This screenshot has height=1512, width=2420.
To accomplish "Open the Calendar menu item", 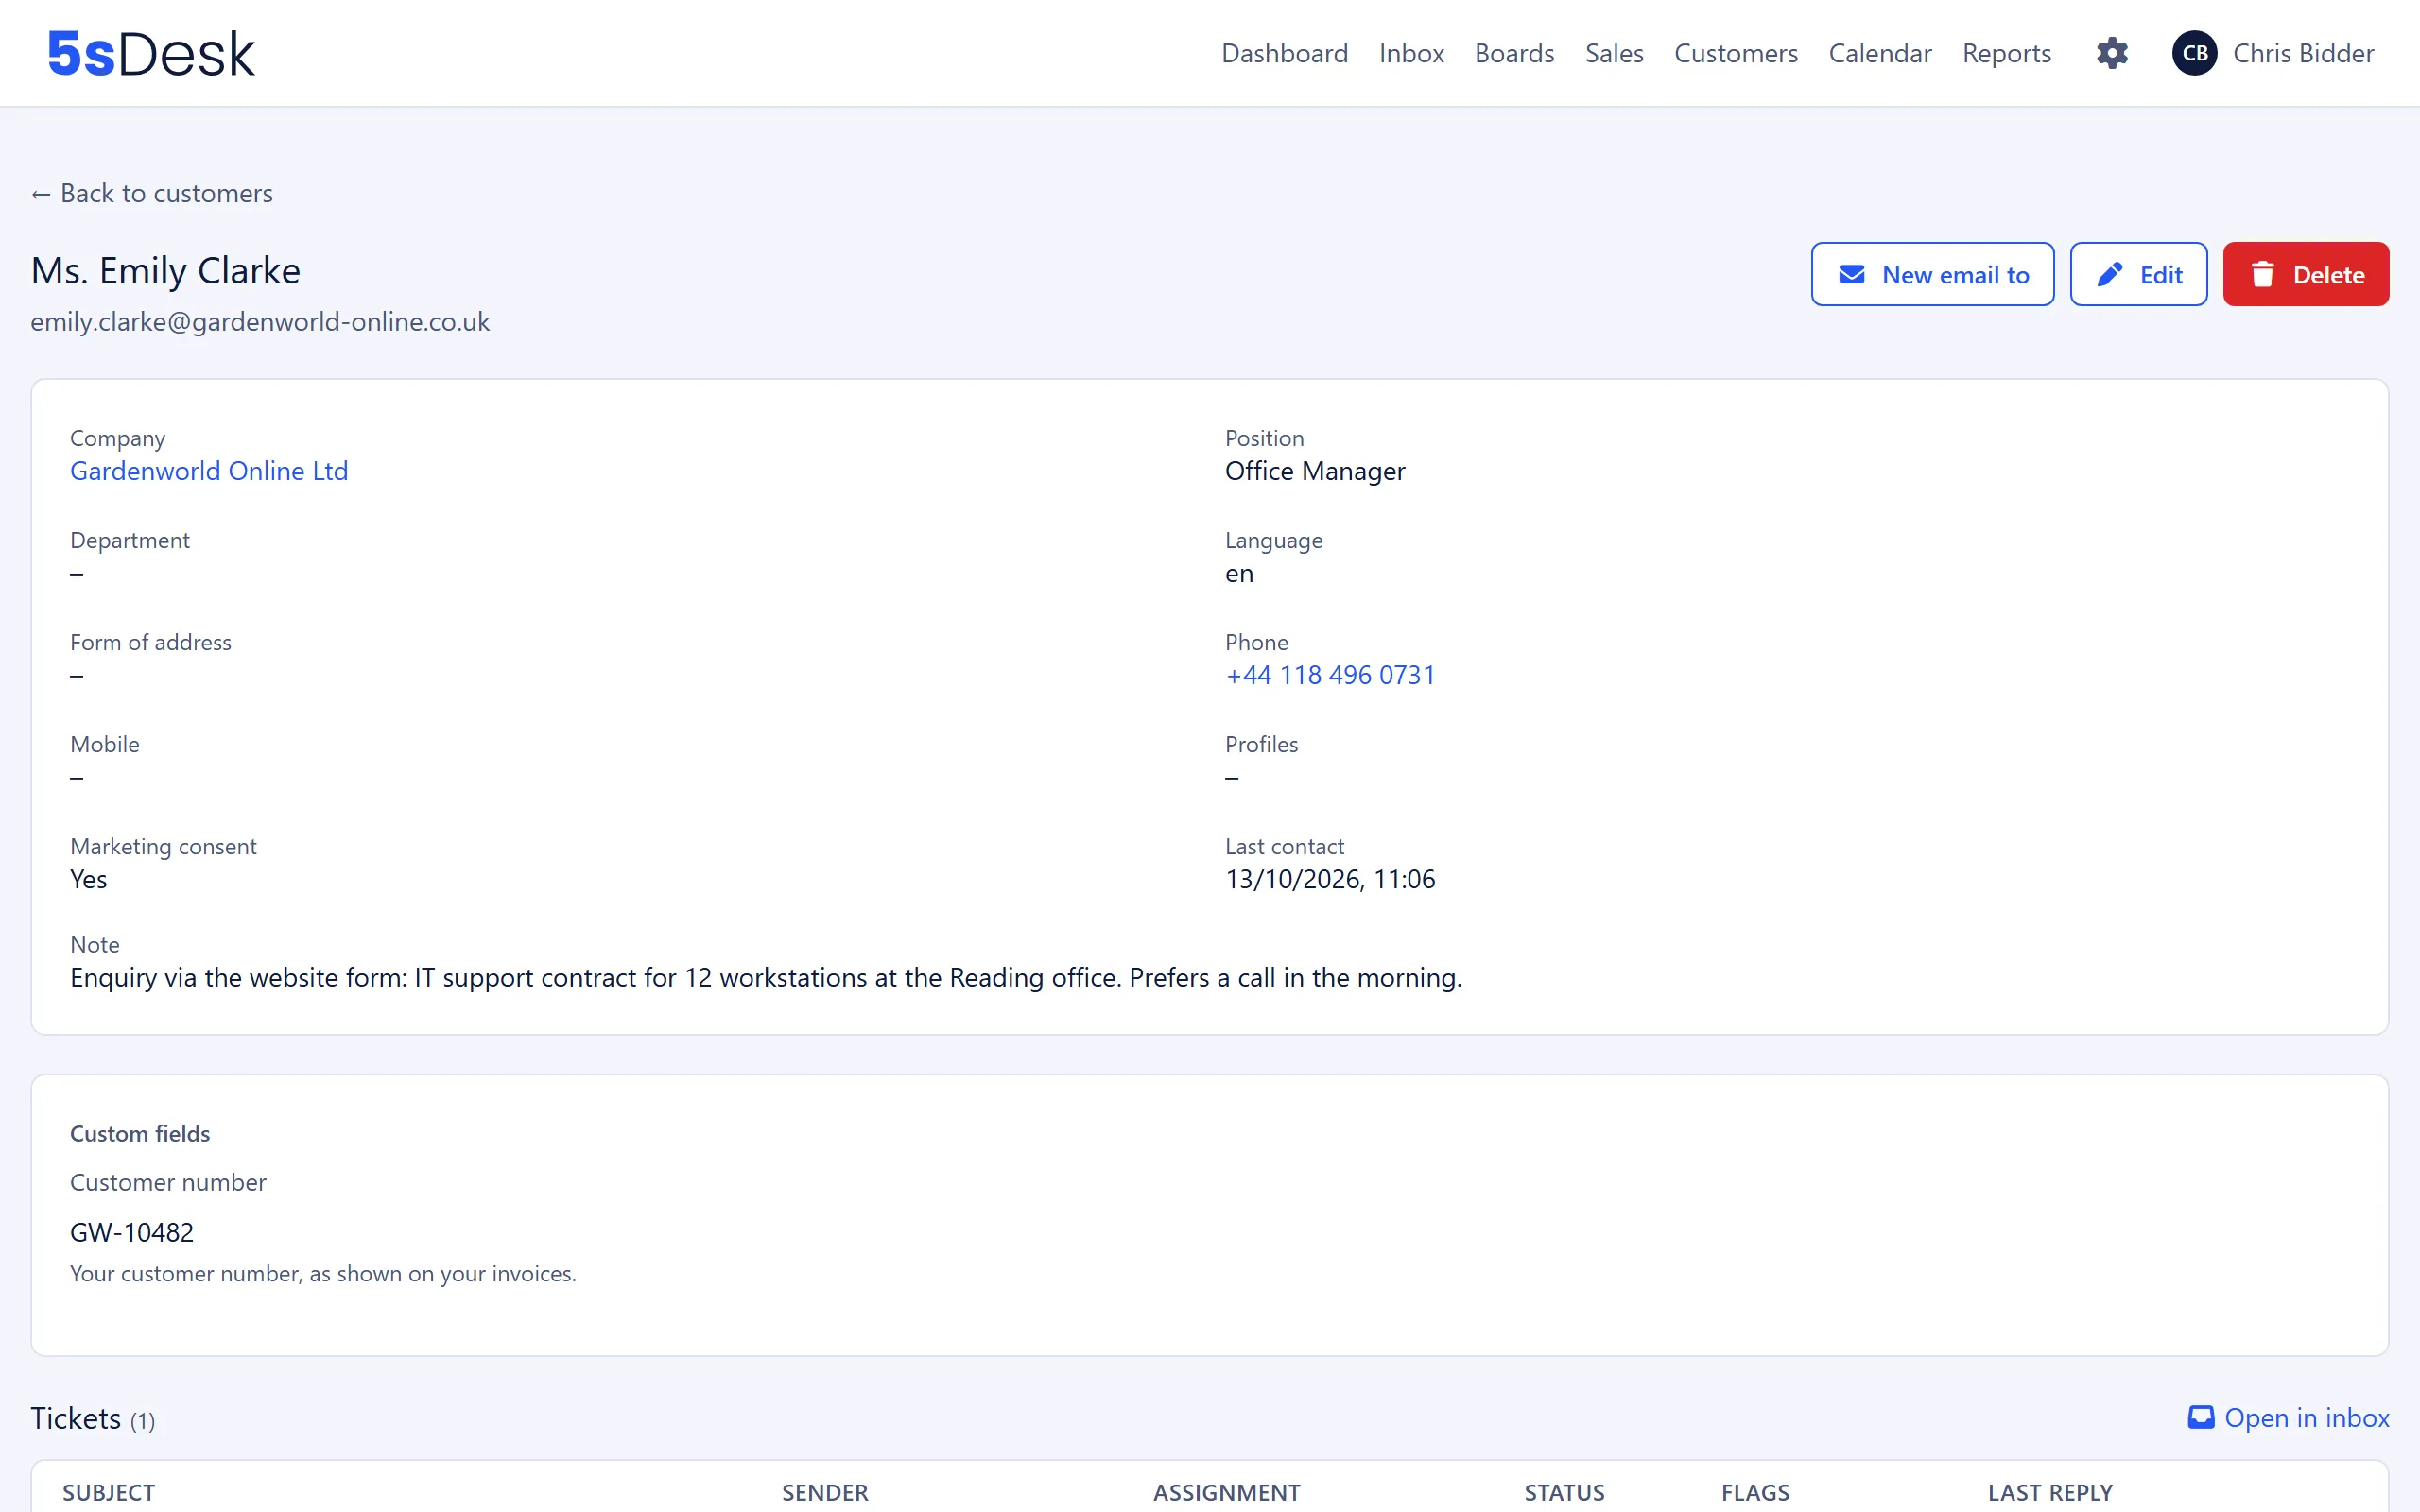I will click(1880, 53).
